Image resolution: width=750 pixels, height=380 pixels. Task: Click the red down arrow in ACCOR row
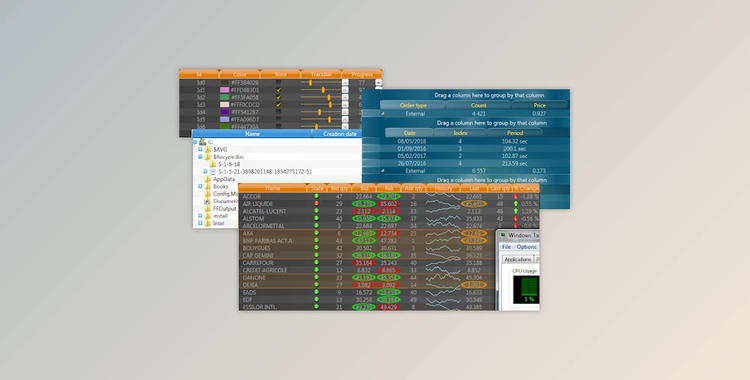(x=516, y=196)
